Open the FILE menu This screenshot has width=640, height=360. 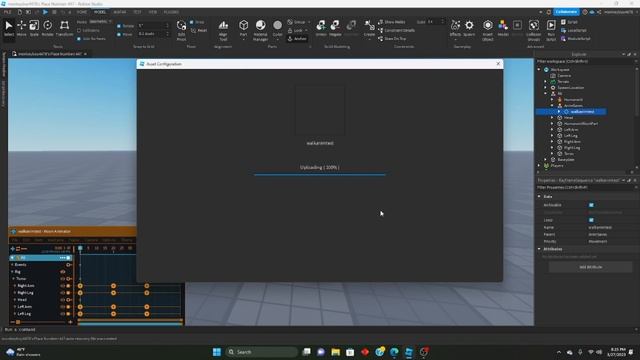click(7, 12)
